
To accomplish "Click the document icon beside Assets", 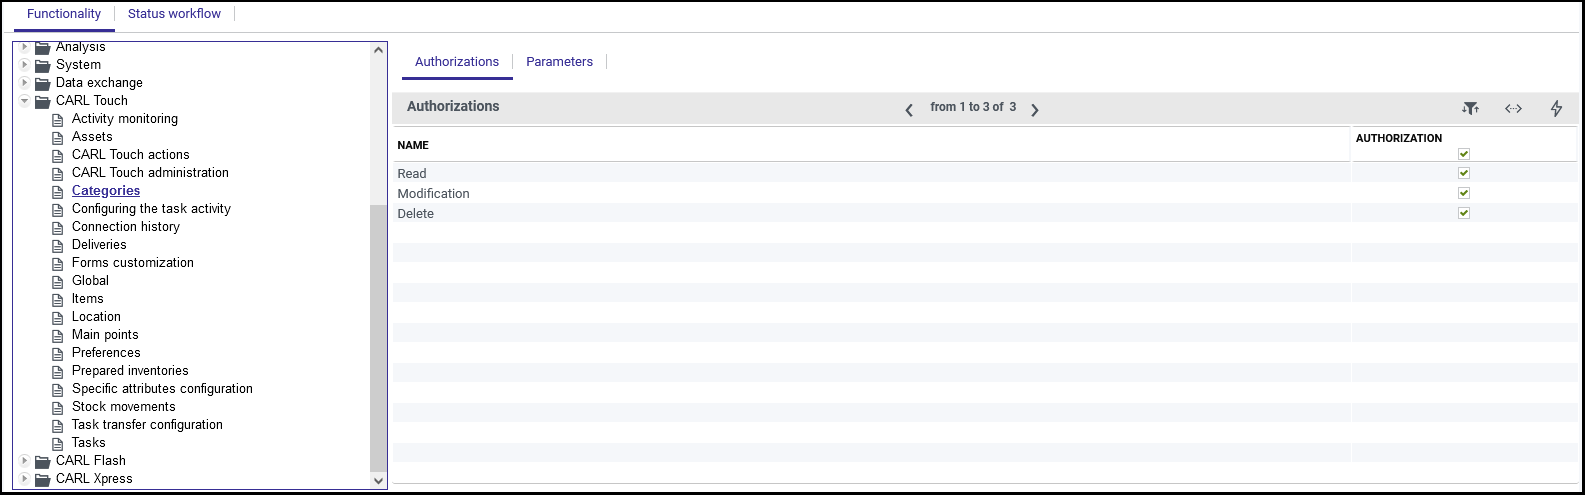I will [58, 137].
